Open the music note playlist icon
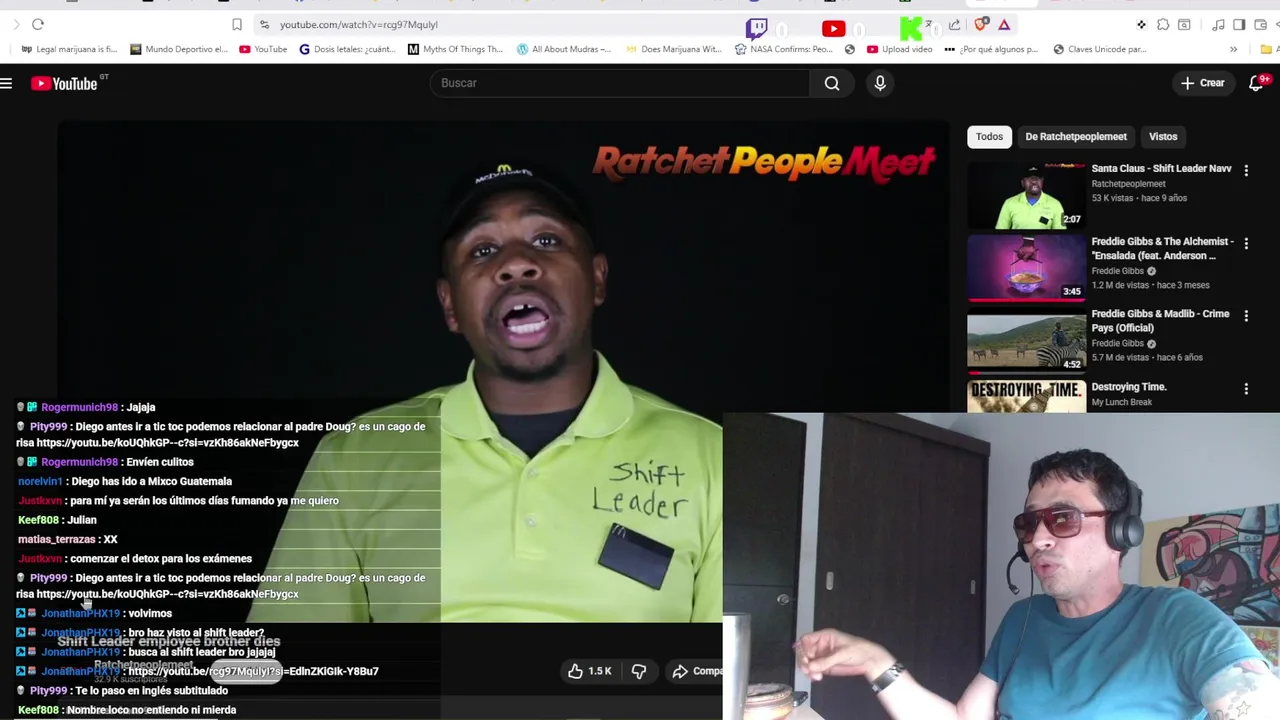 point(1219,25)
